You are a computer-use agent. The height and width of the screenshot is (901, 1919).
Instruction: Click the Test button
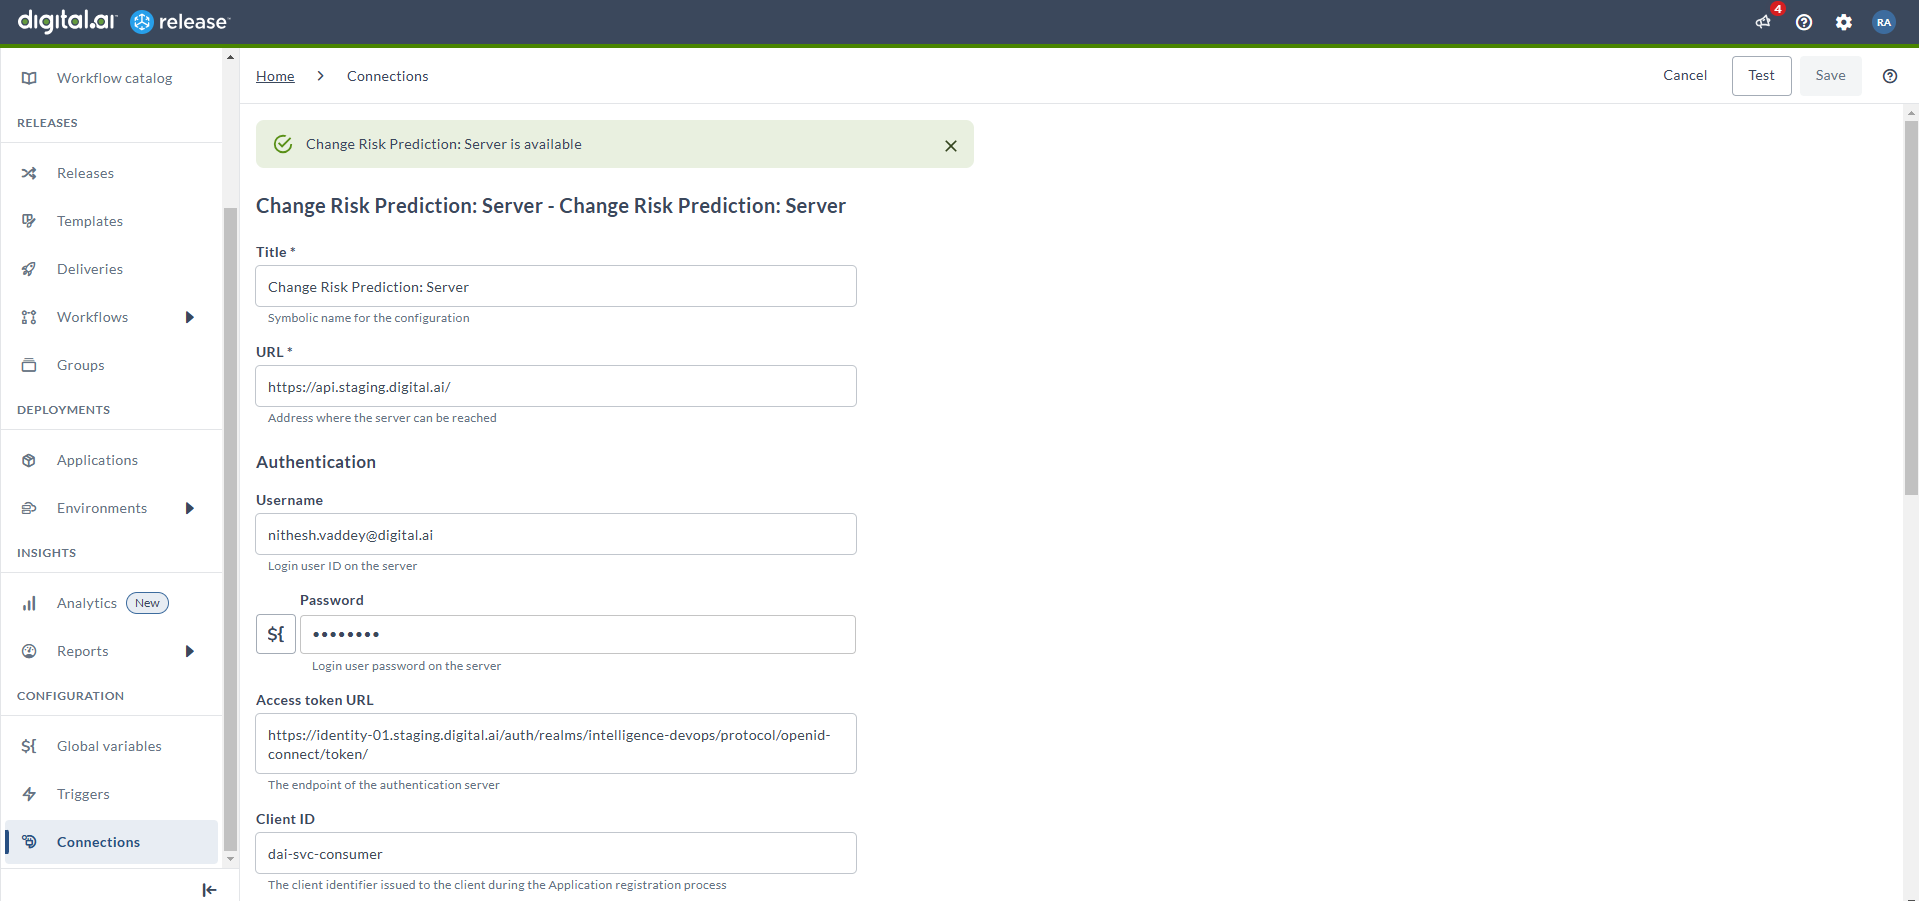point(1761,76)
